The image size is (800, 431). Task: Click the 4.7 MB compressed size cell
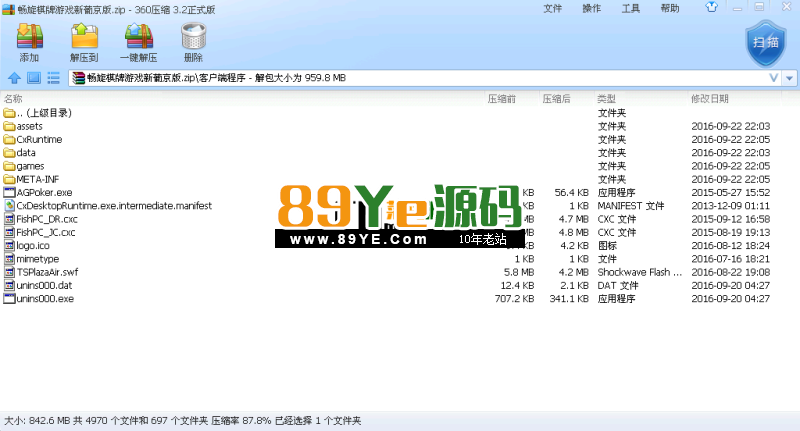pyautogui.click(x=573, y=219)
